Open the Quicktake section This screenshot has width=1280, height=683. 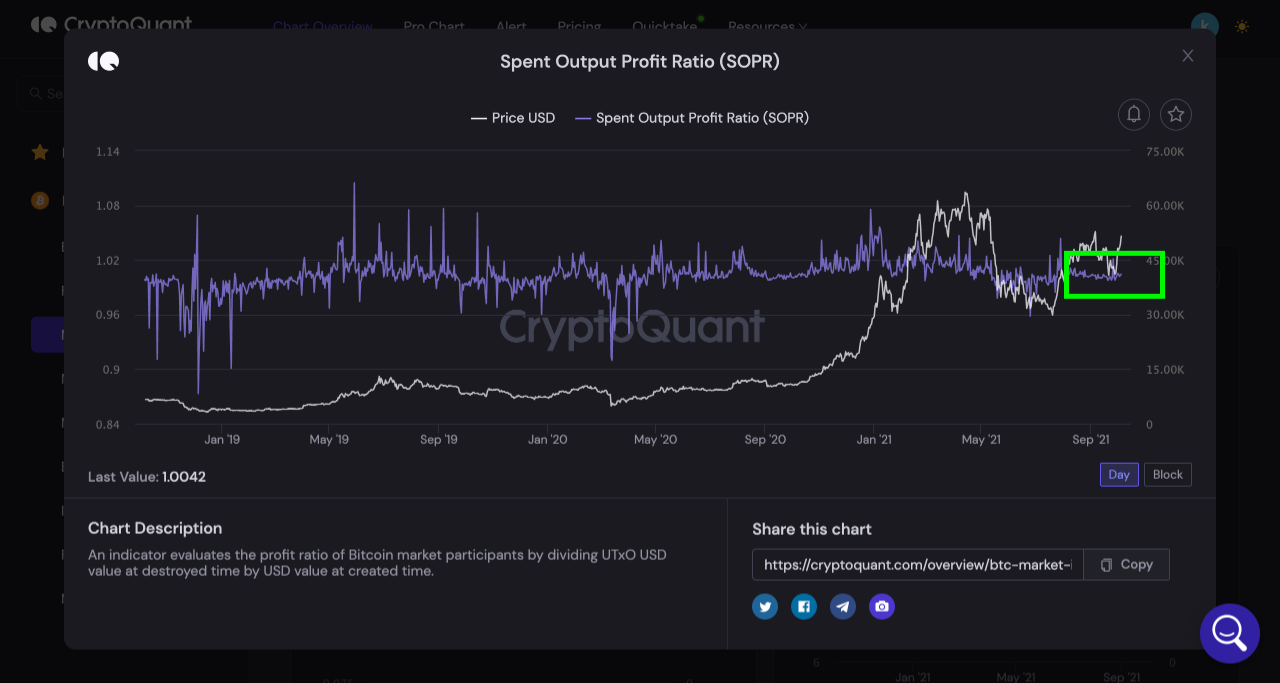[664, 27]
